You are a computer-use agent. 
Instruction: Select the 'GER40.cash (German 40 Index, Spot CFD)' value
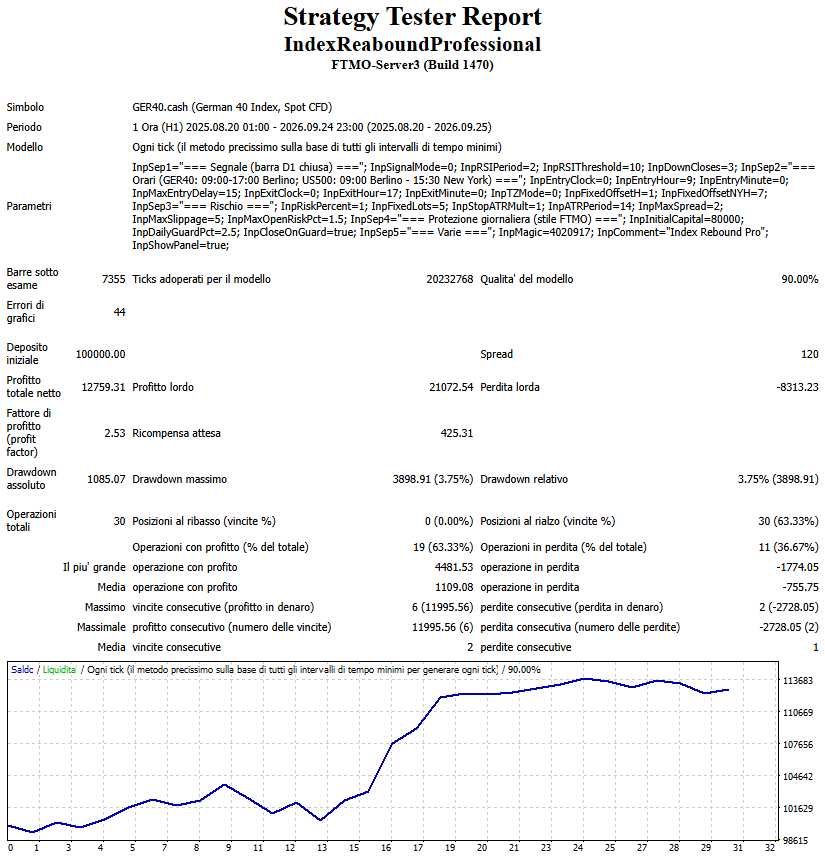point(232,107)
